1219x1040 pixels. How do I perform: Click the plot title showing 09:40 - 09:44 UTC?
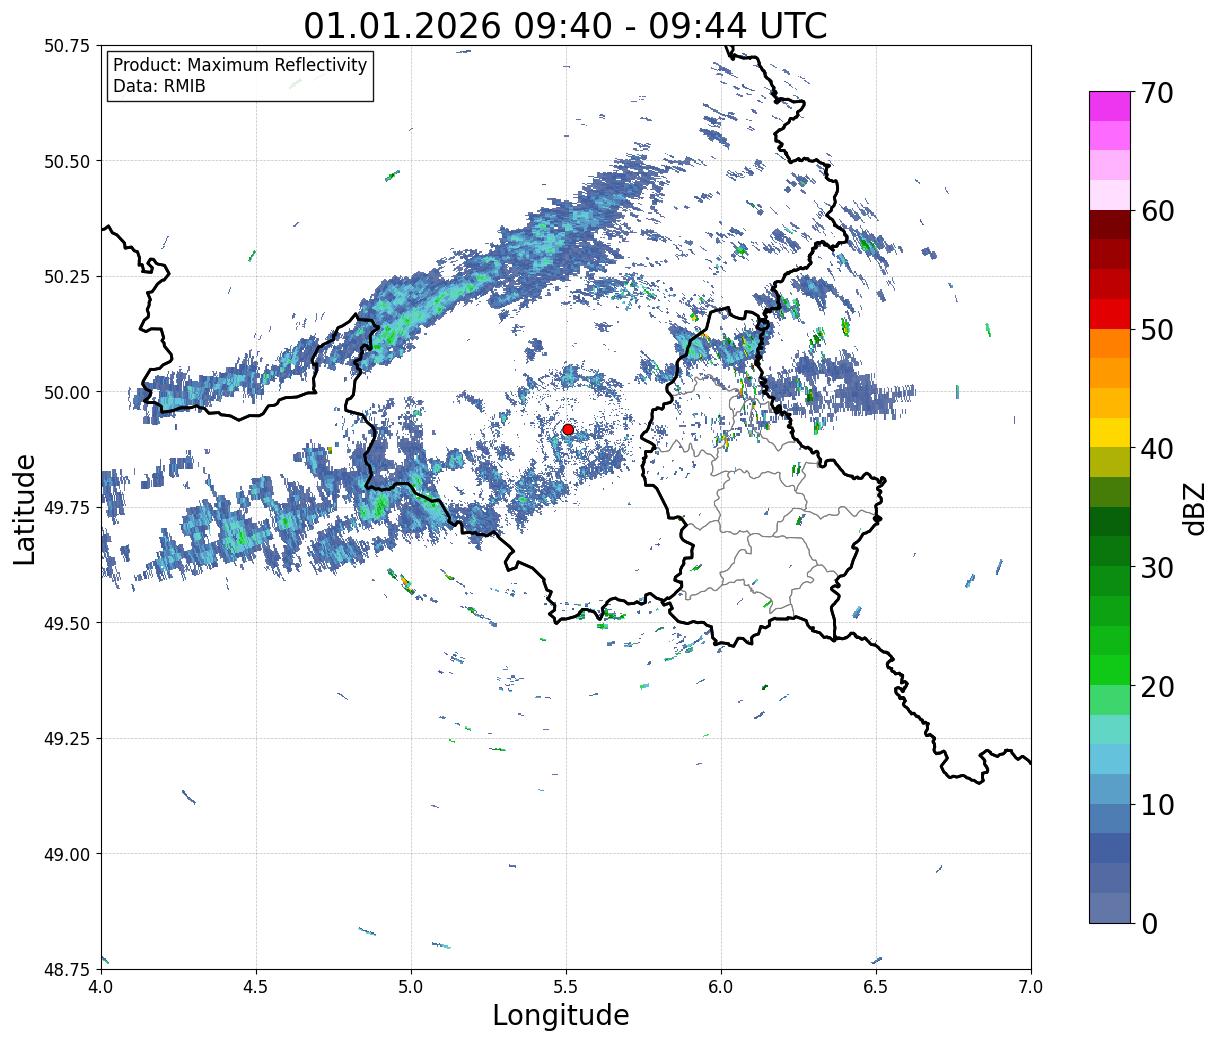pyautogui.click(x=565, y=25)
